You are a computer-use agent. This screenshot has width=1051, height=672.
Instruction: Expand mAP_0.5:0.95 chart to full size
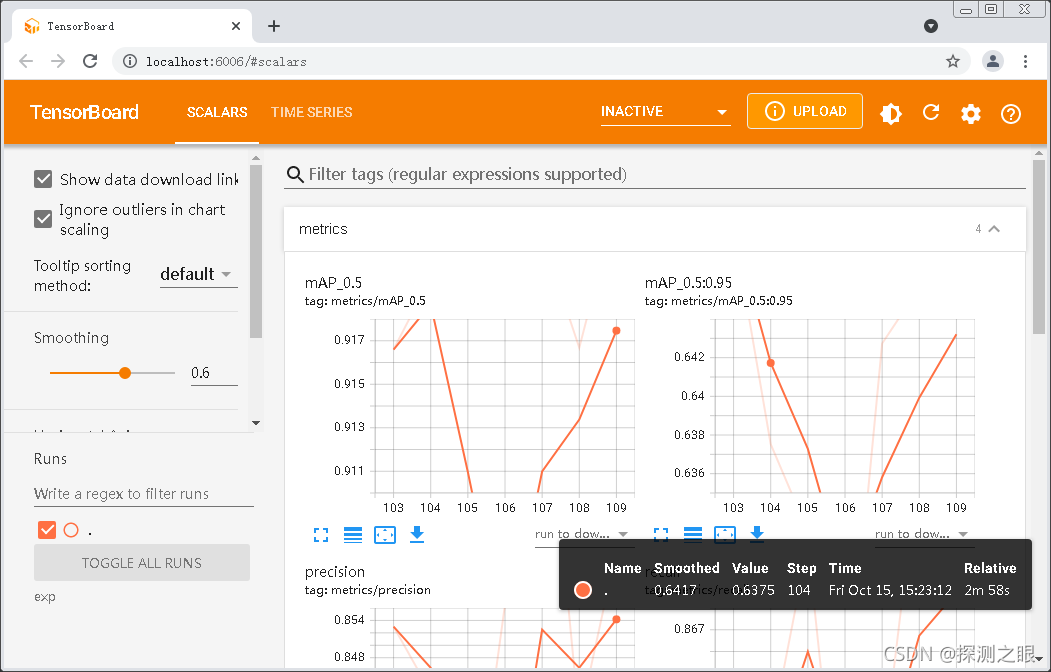click(661, 533)
